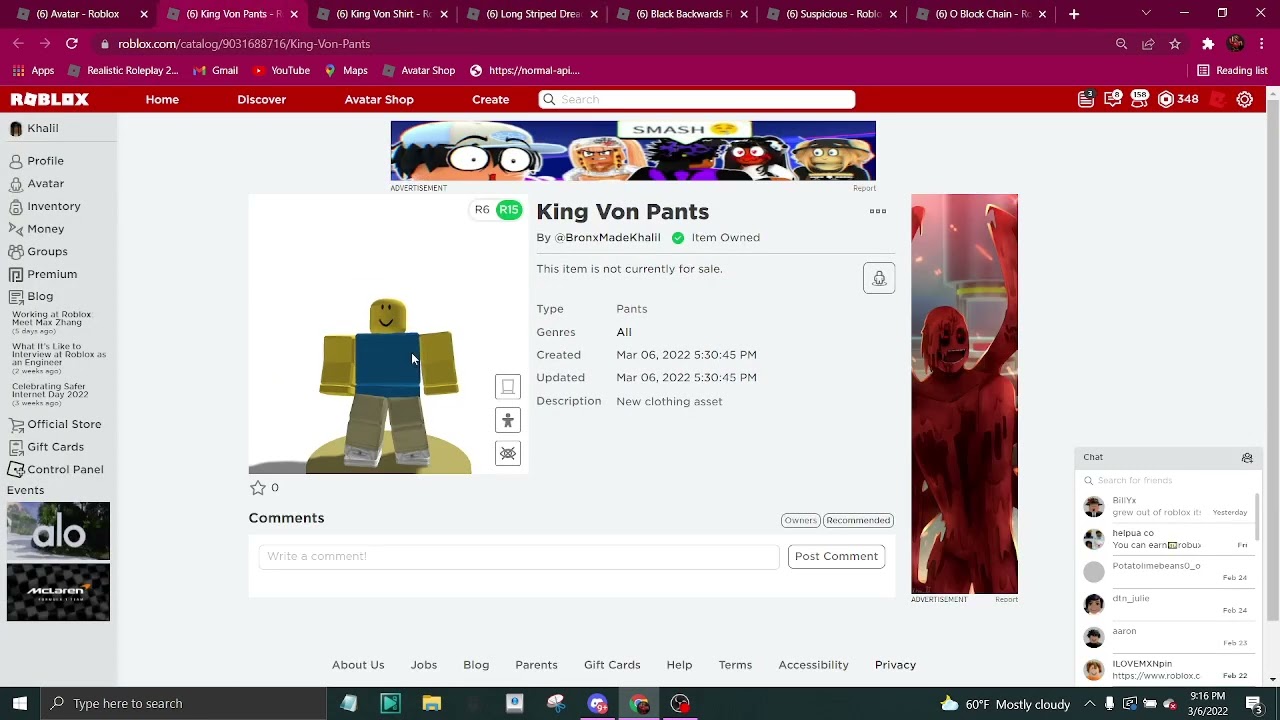Reload the page

pyautogui.click(x=72, y=44)
